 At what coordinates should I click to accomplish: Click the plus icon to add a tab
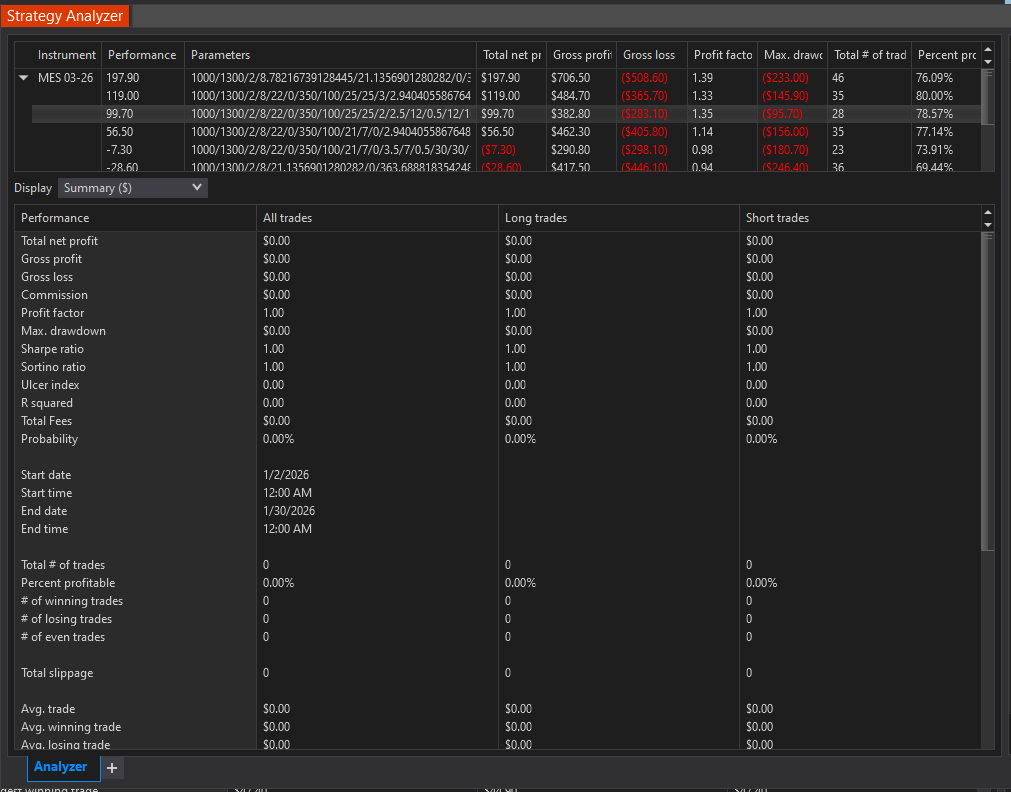coord(112,767)
